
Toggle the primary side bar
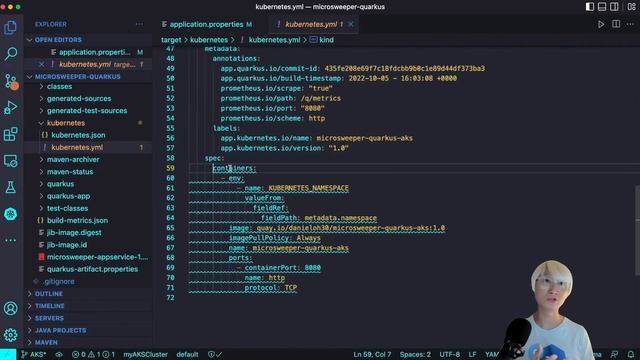click(590, 7)
